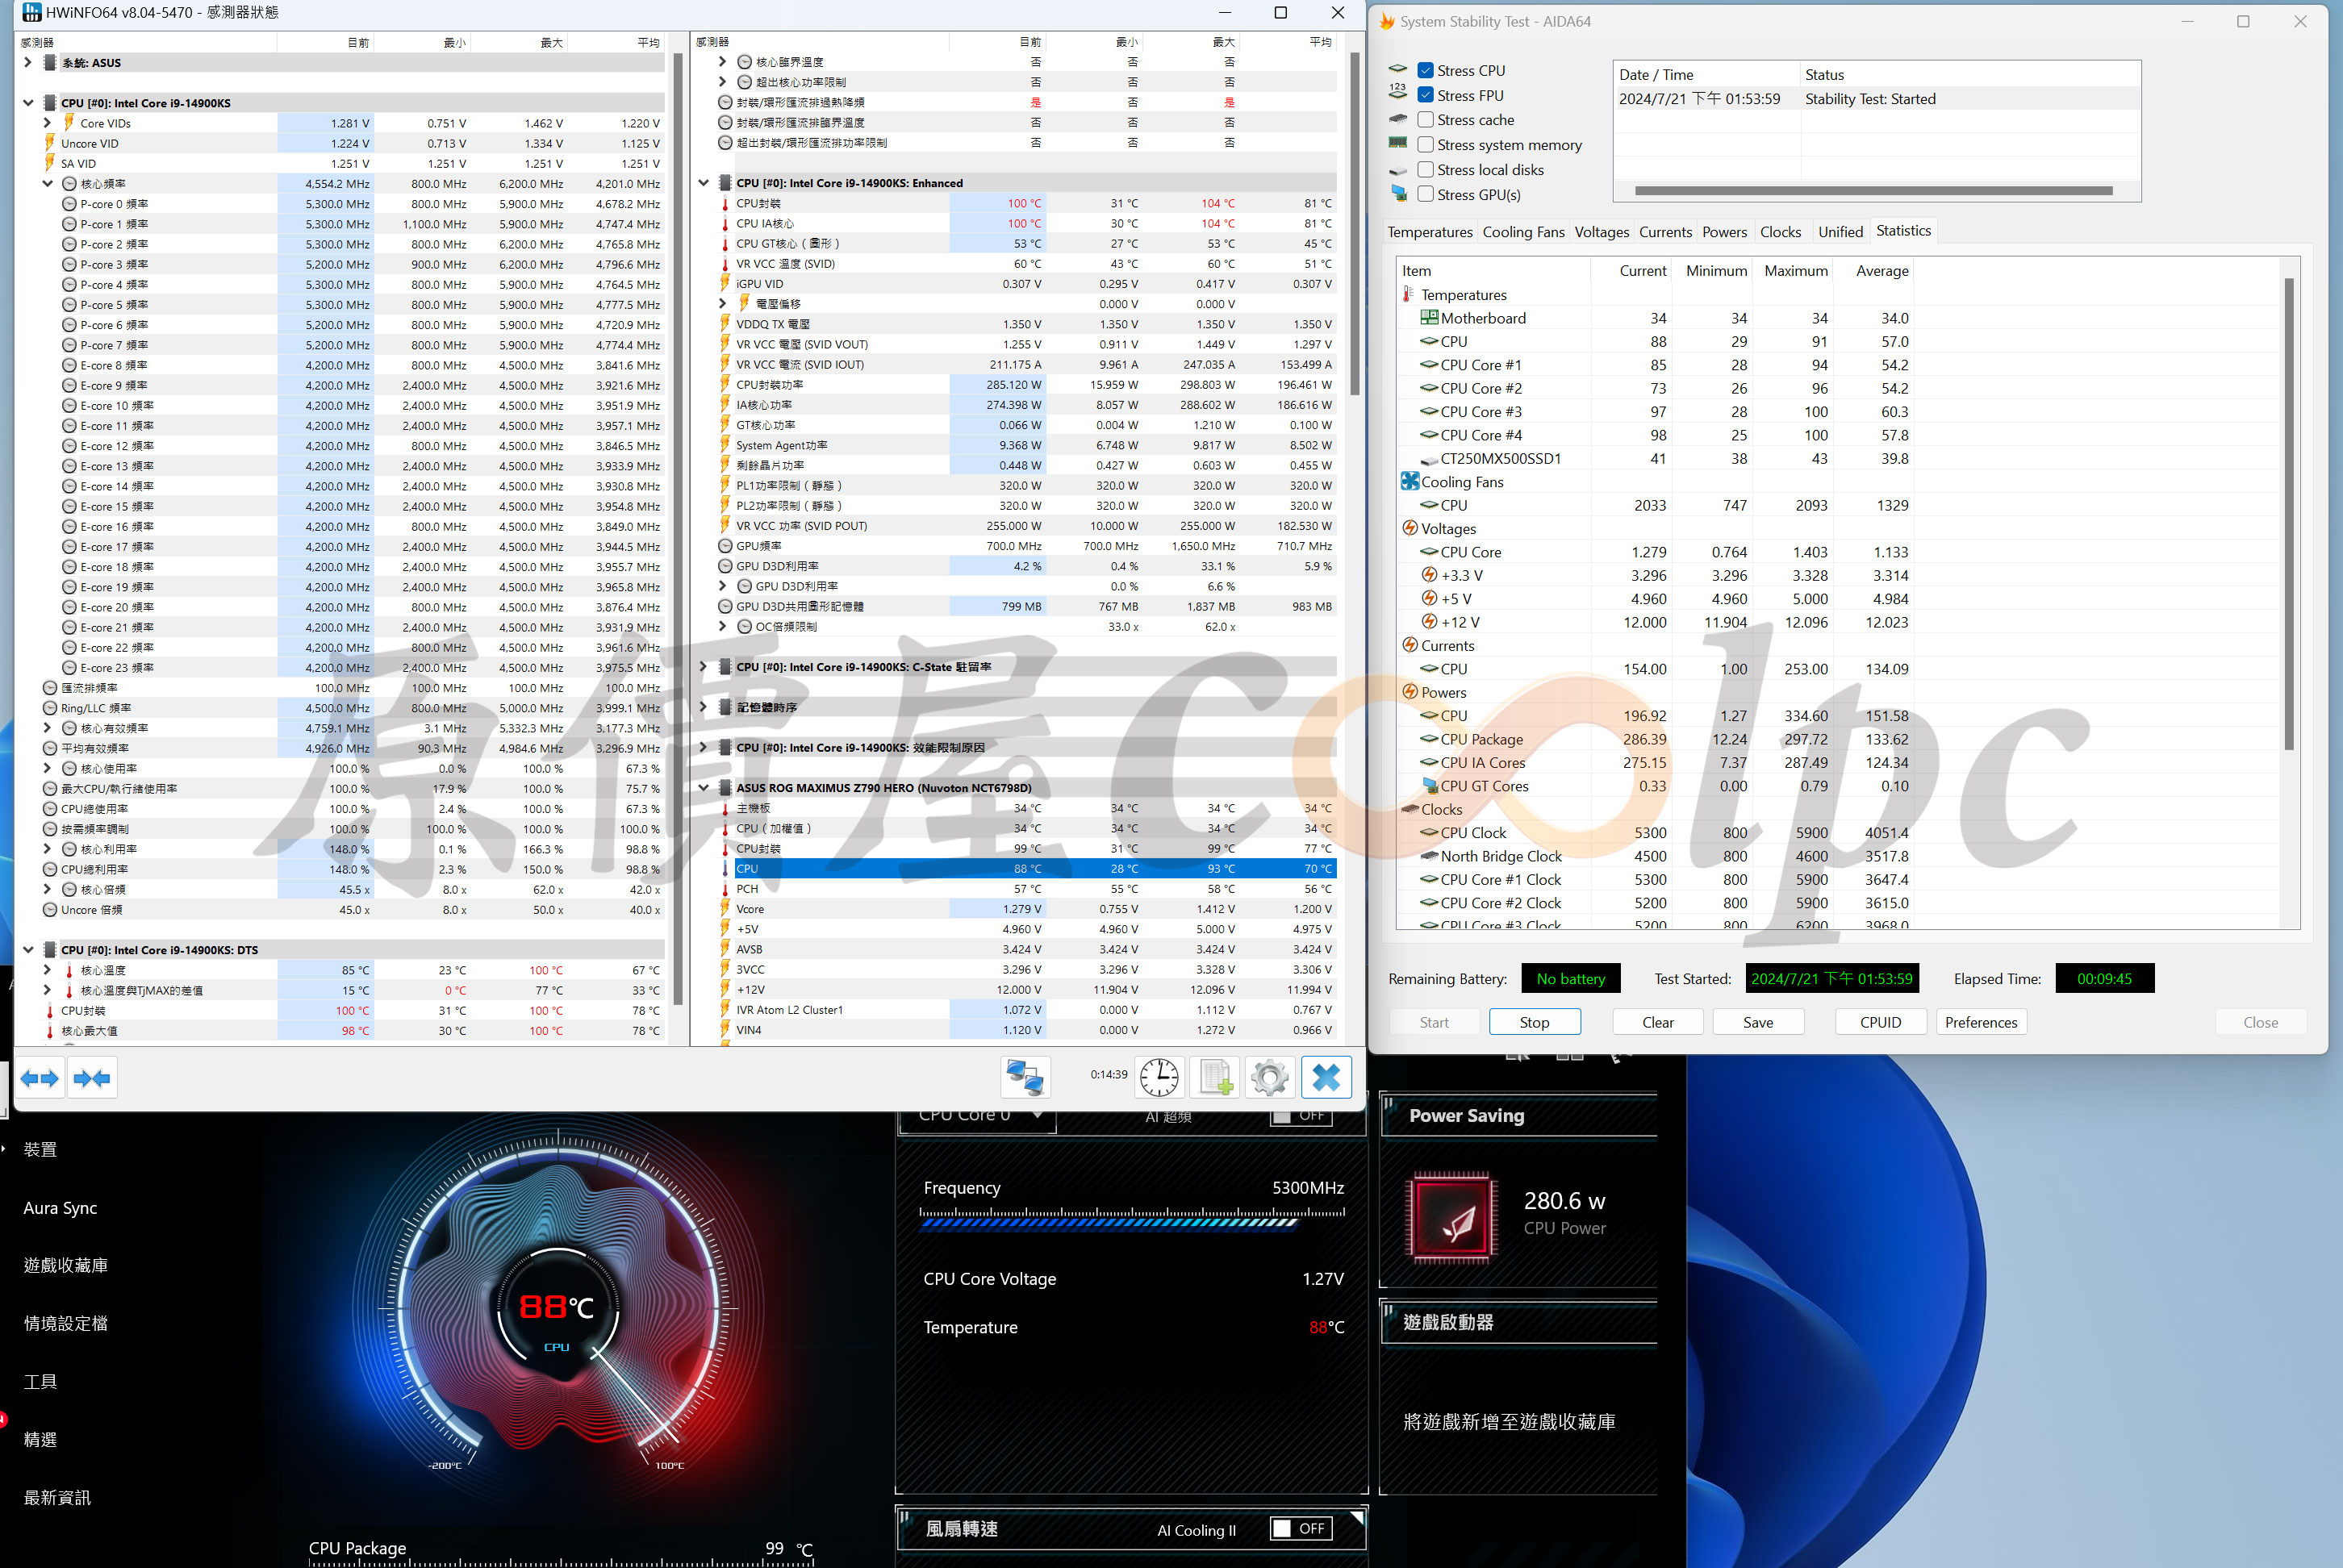The width and height of the screenshot is (2343, 1568).
Task: Click the Core VIDs lightning bolt icon
Action: point(69,123)
